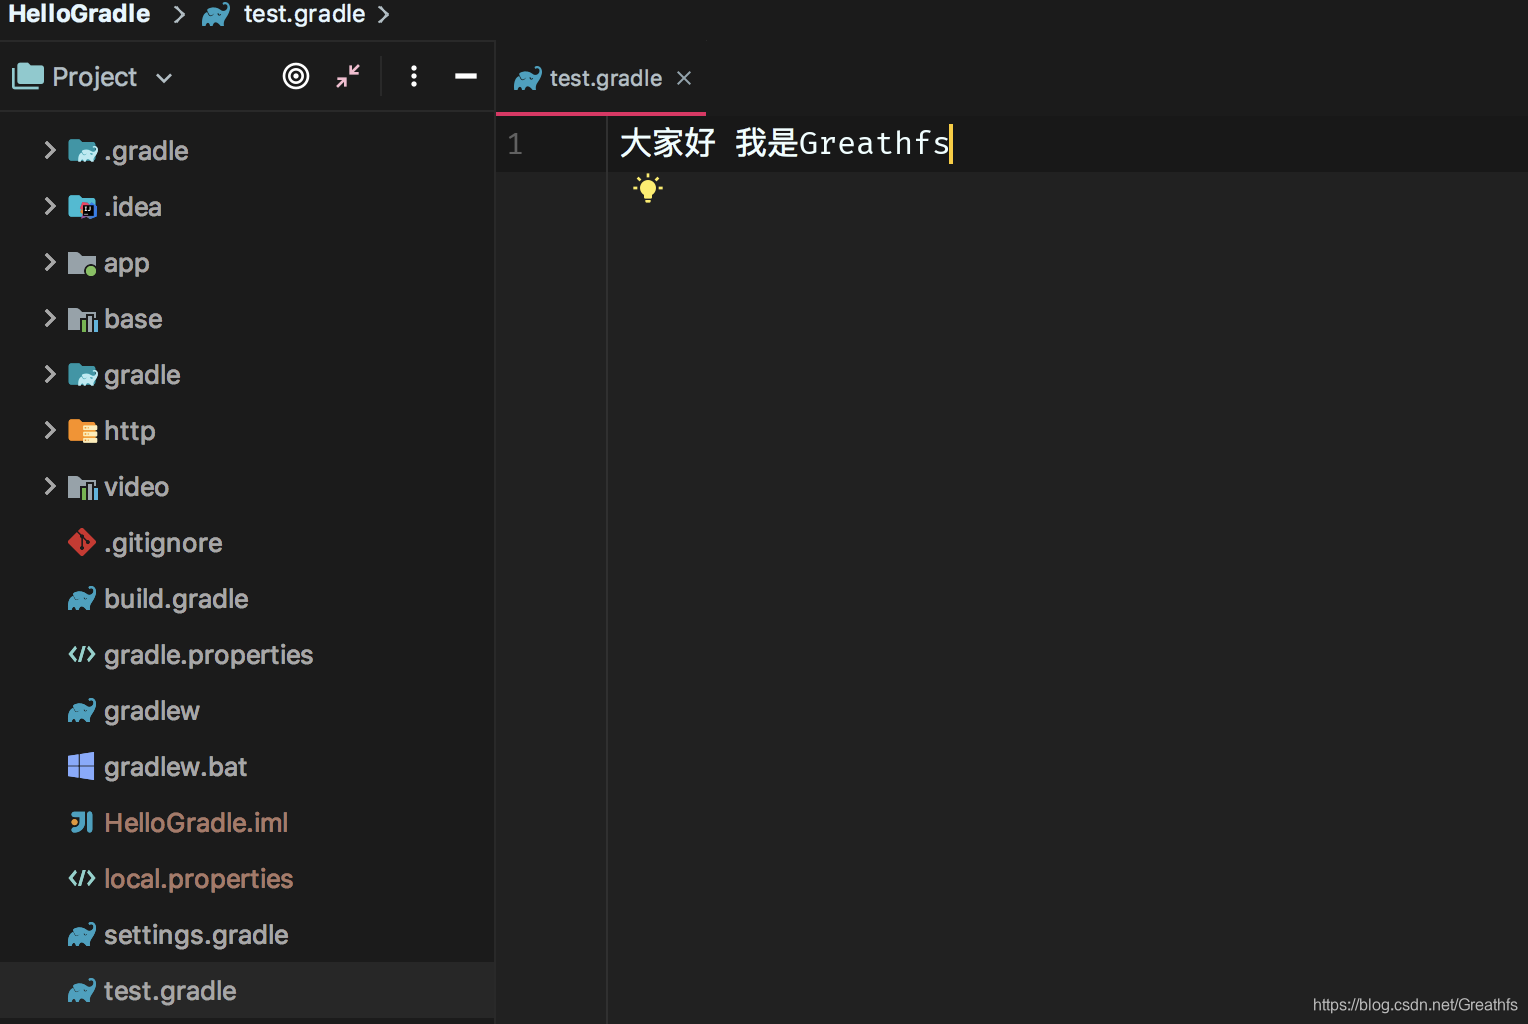The image size is (1528, 1024).
Task: Select the test.gradle editor tab
Action: [601, 78]
